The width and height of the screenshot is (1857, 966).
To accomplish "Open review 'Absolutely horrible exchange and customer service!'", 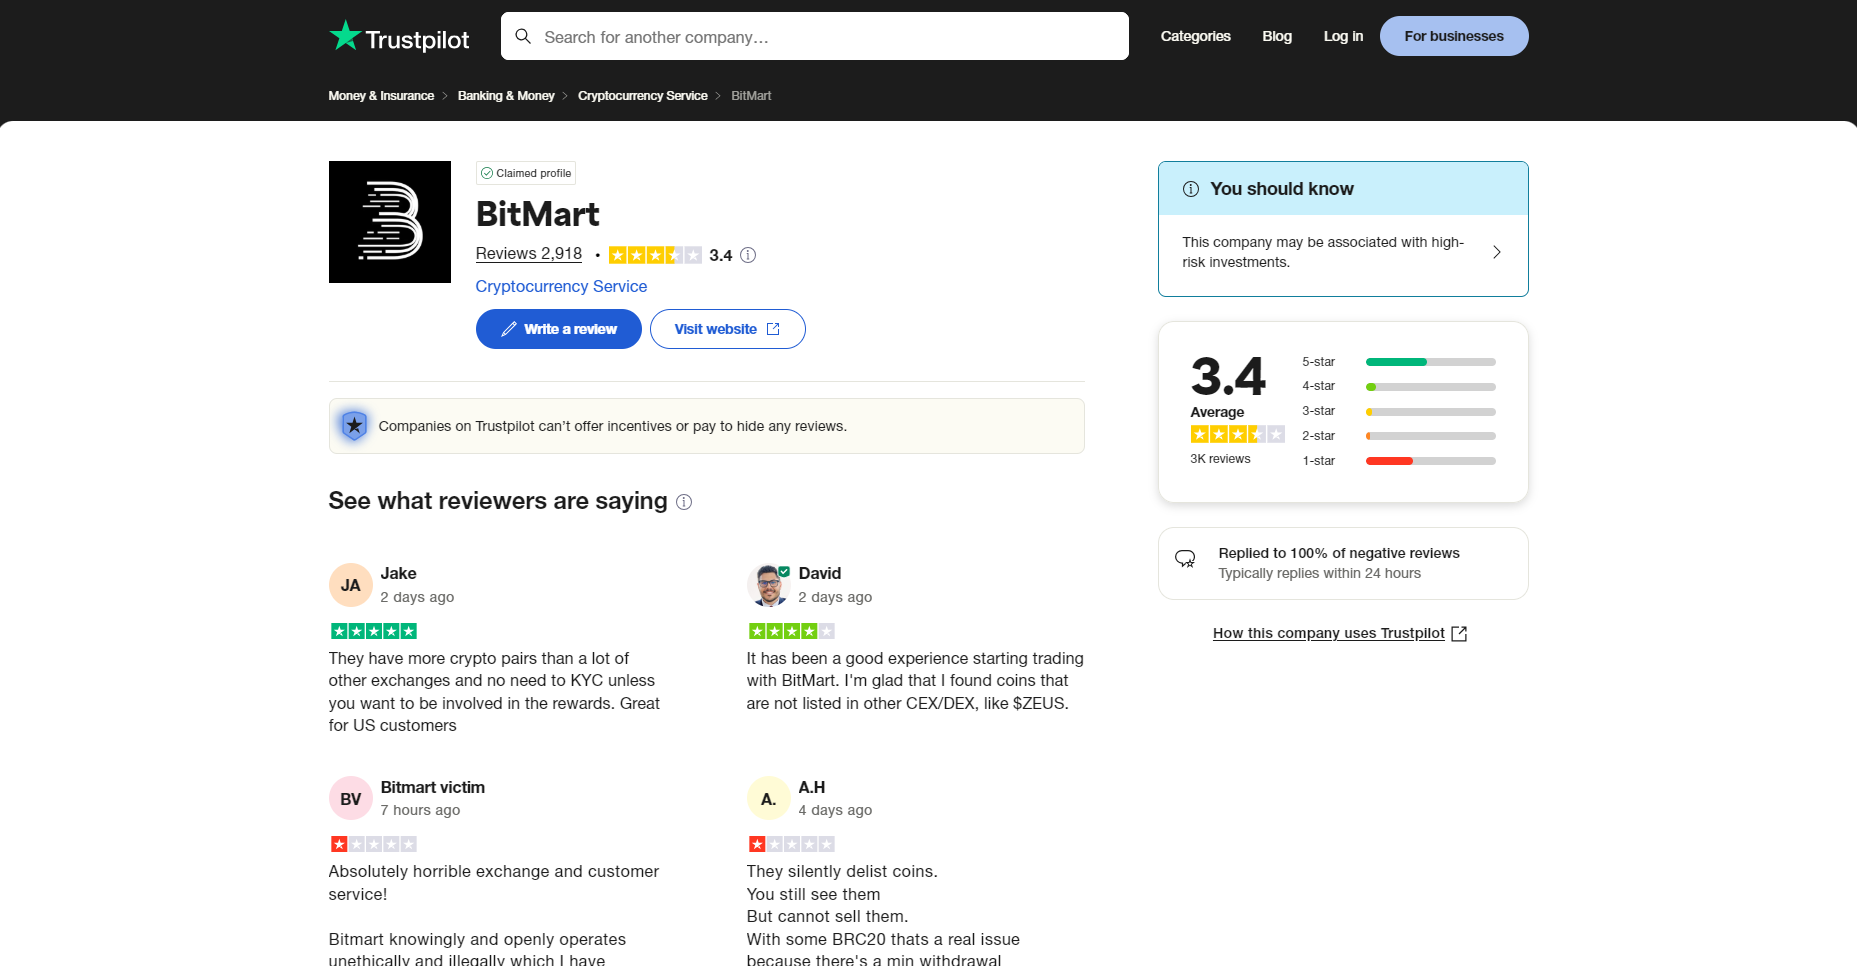I will [494, 883].
